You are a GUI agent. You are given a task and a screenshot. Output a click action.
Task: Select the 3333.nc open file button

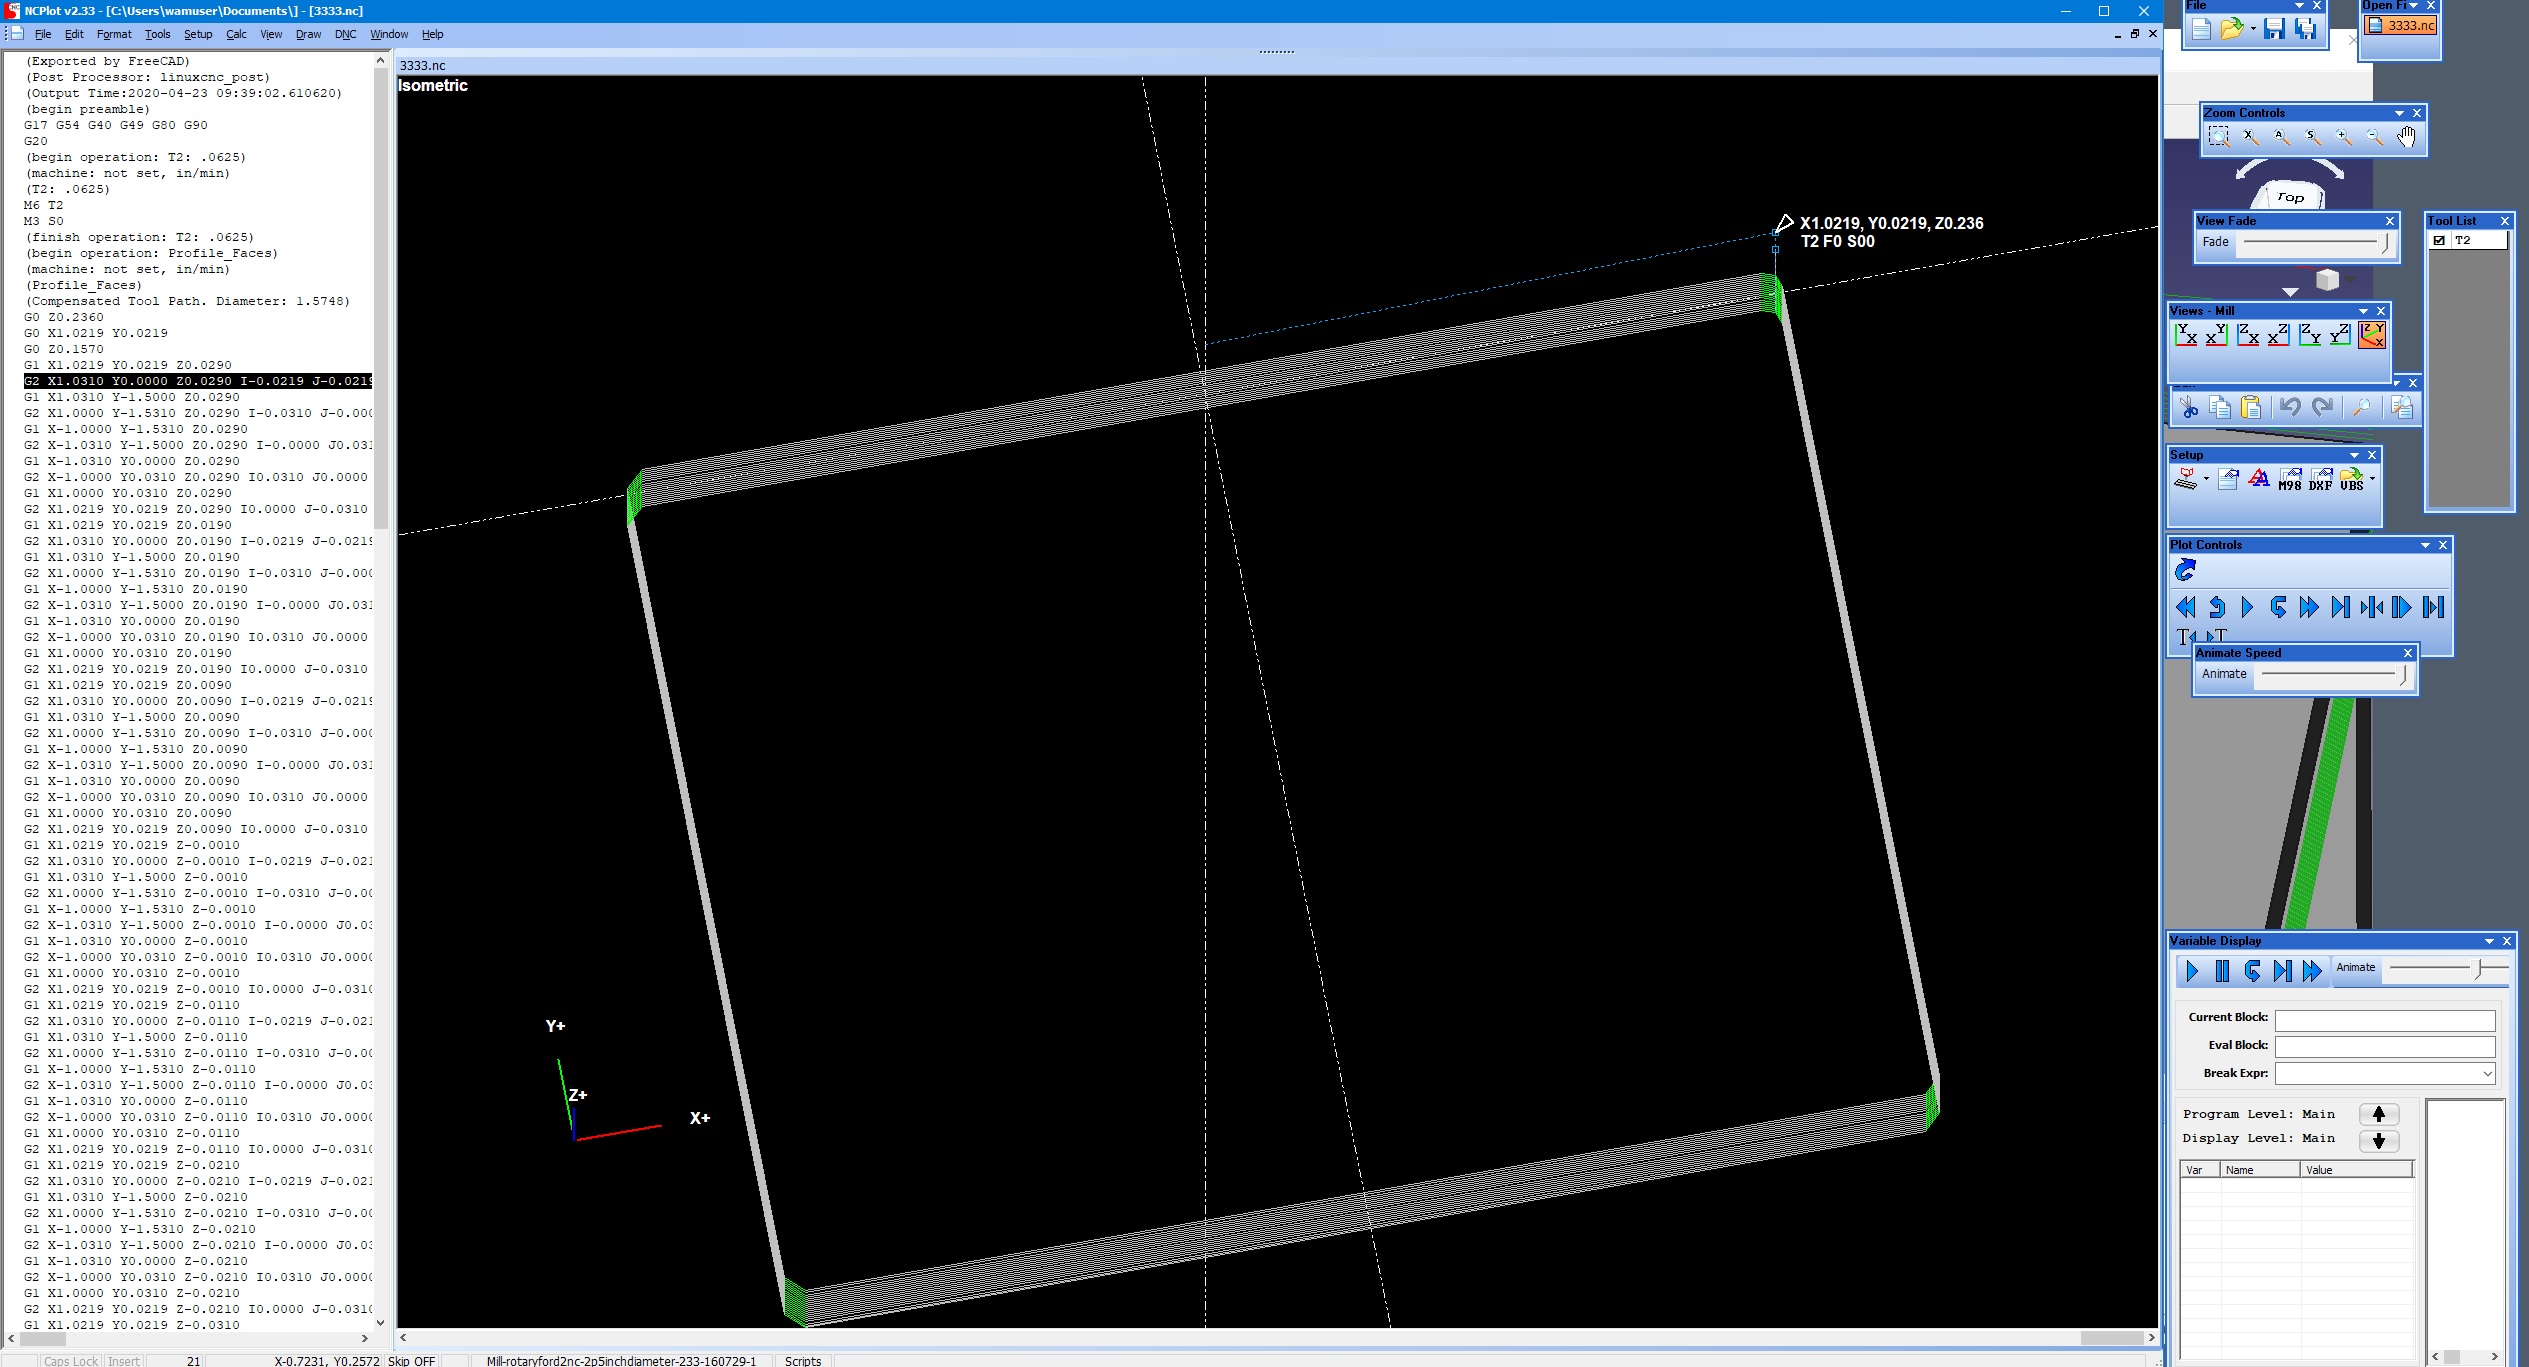tap(2401, 26)
